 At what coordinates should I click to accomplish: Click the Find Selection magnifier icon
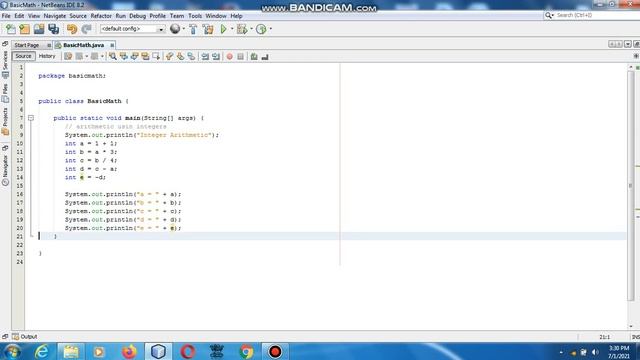[x=113, y=56]
